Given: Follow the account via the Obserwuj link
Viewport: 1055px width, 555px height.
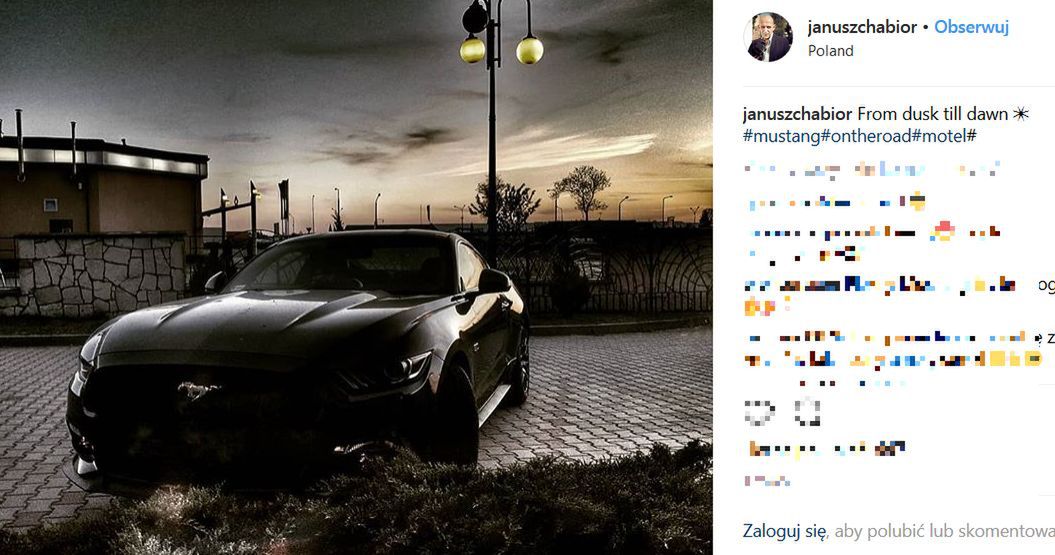Looking at the screenshot, I should coord(972,28).
